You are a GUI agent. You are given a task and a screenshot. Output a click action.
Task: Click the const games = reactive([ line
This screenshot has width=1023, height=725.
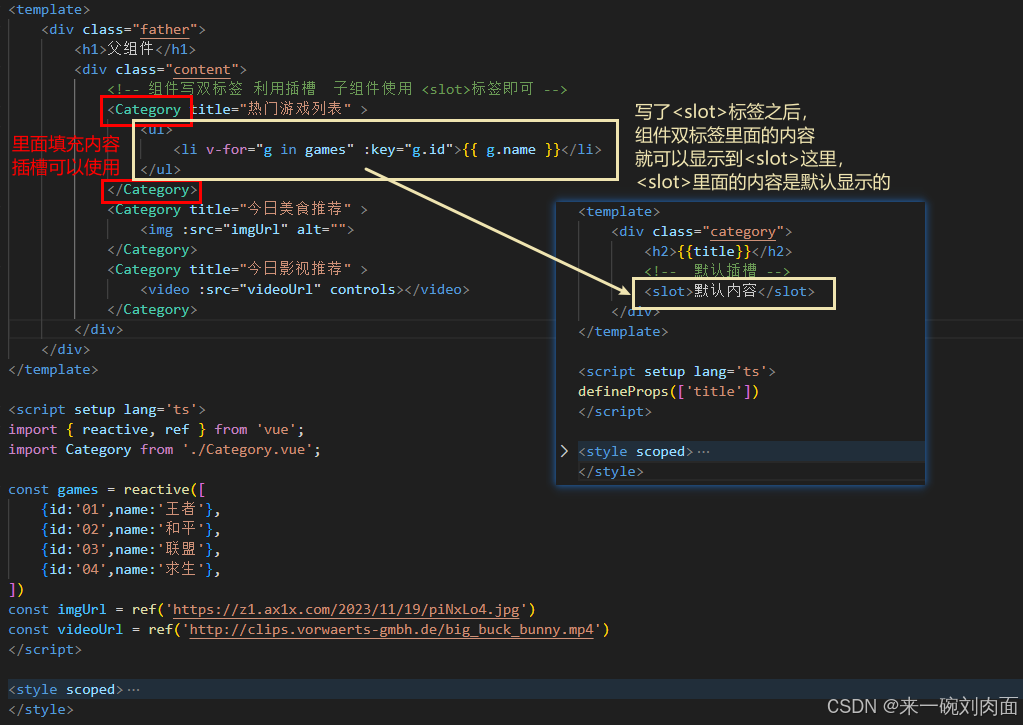coord(107,489)
